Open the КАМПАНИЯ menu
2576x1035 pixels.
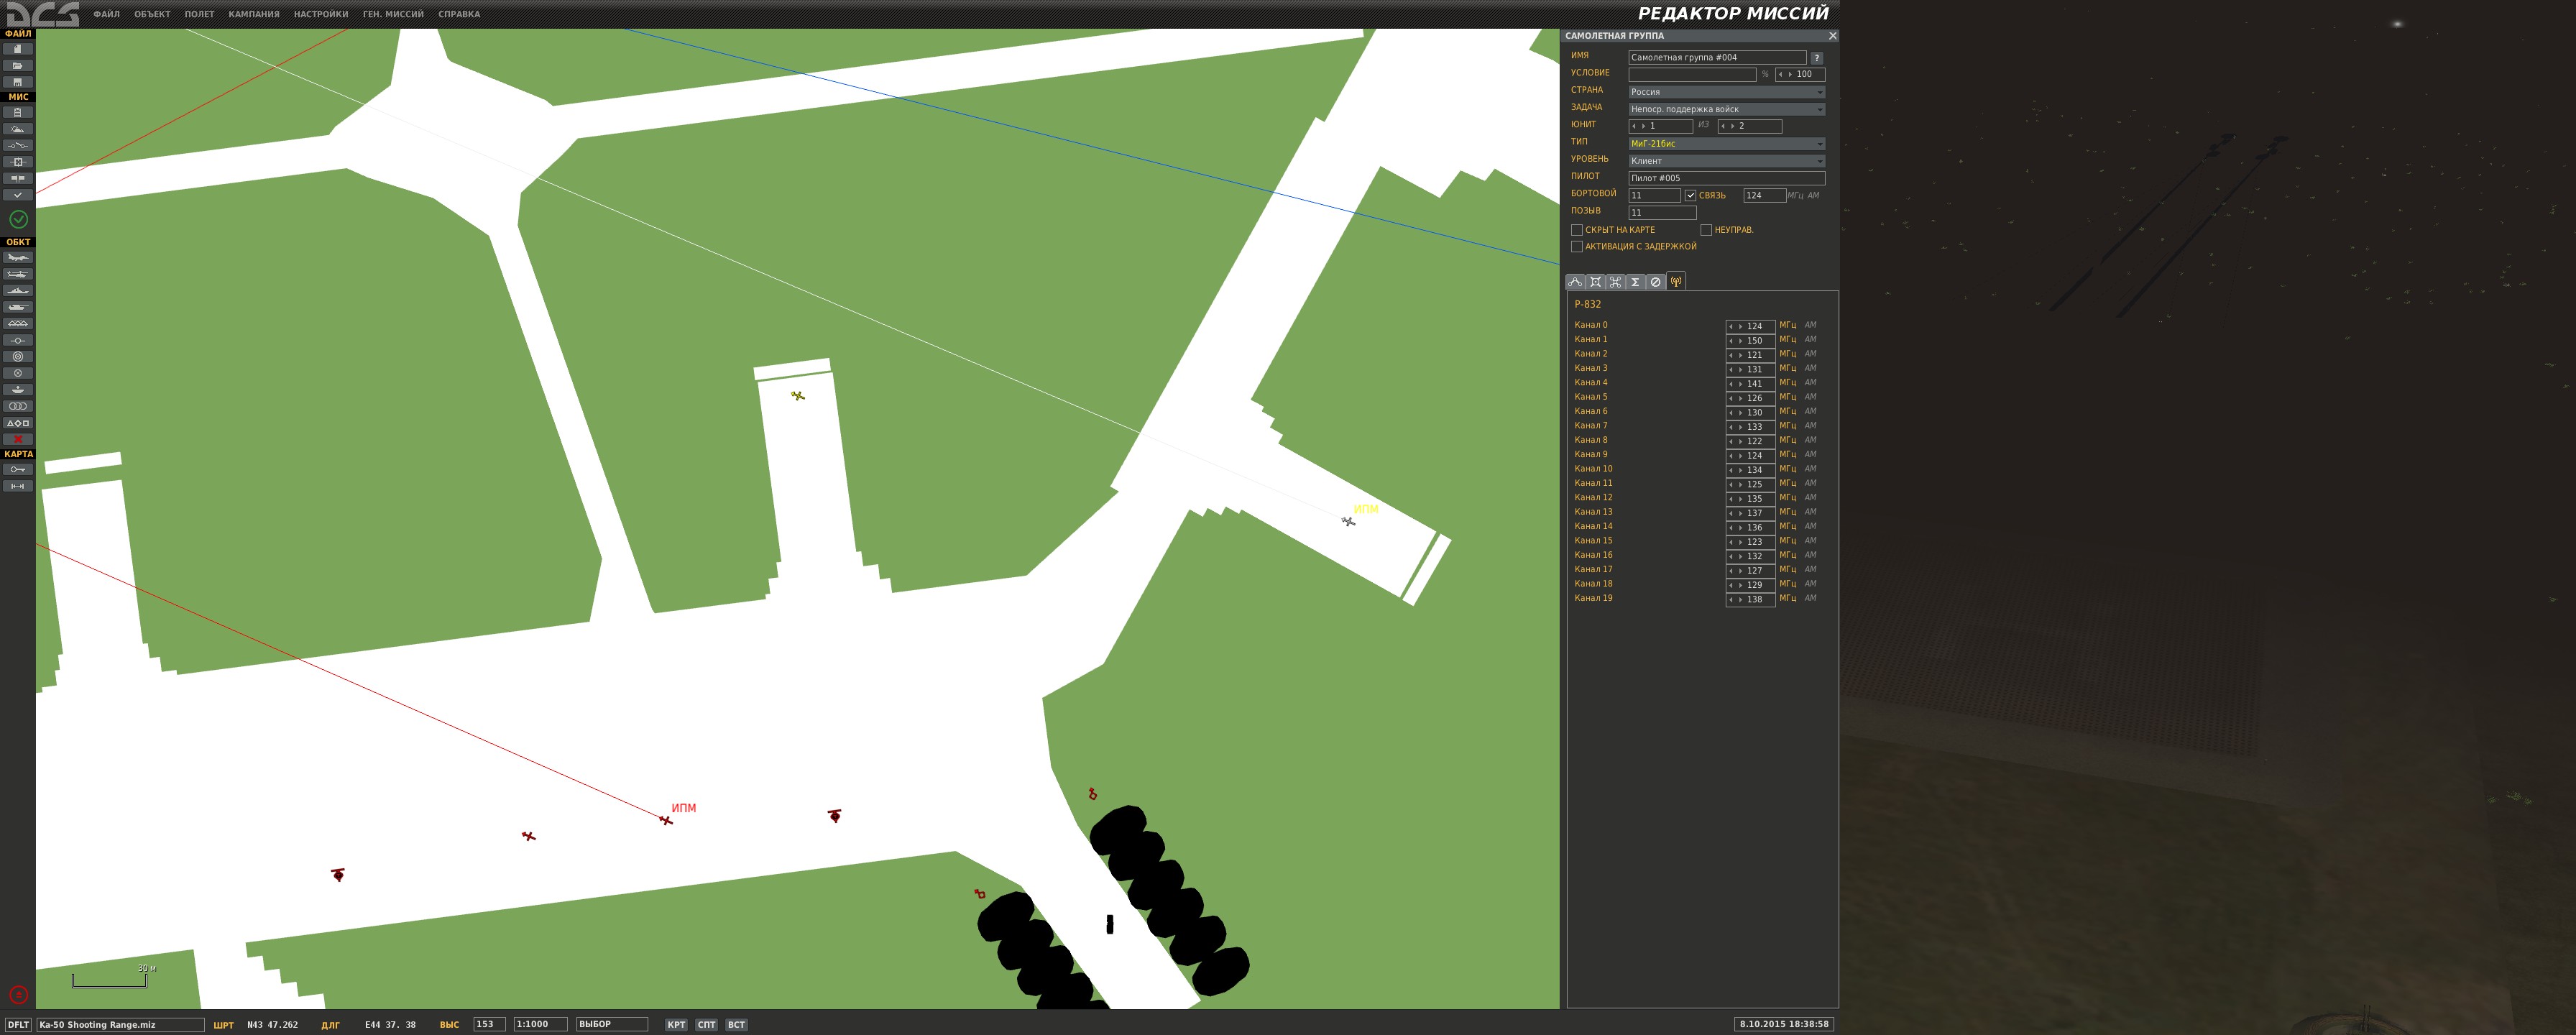[x=254, y=14]
